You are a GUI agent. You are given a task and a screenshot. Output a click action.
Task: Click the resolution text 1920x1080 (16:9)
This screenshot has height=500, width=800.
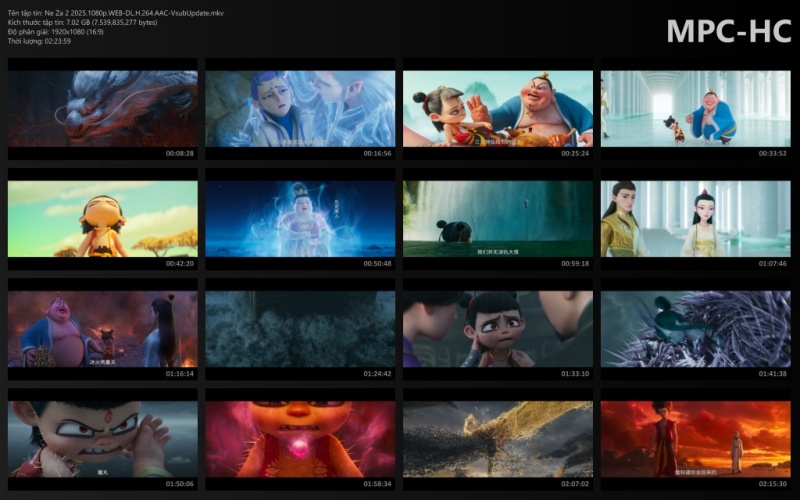[x=77, y=32]
